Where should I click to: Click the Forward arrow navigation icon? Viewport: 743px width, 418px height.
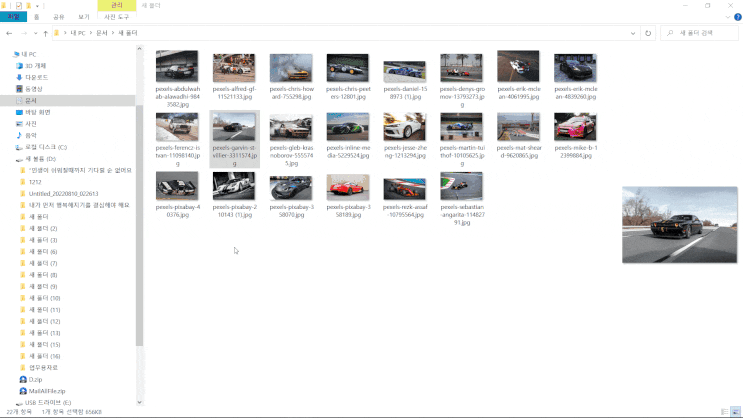pyautogui.click(x=24, y=33)
